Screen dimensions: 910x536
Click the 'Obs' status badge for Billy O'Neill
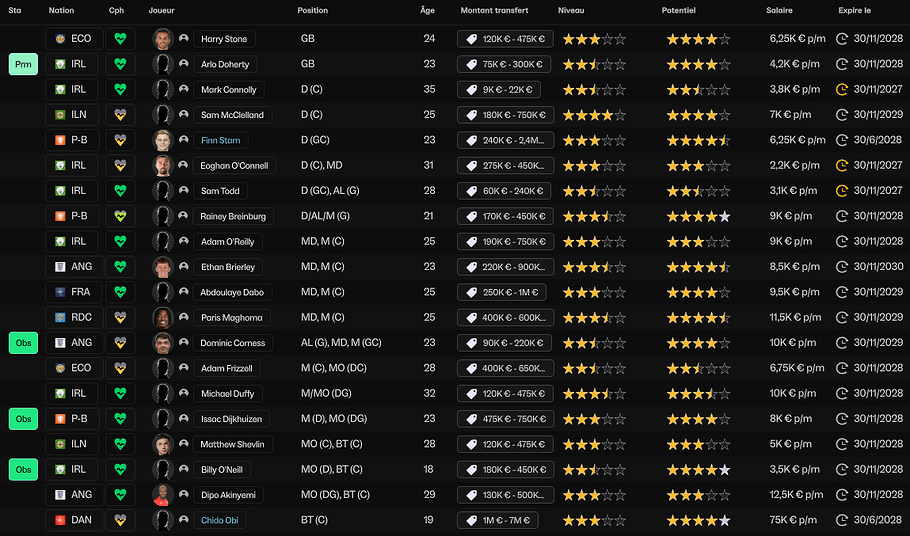23,469
